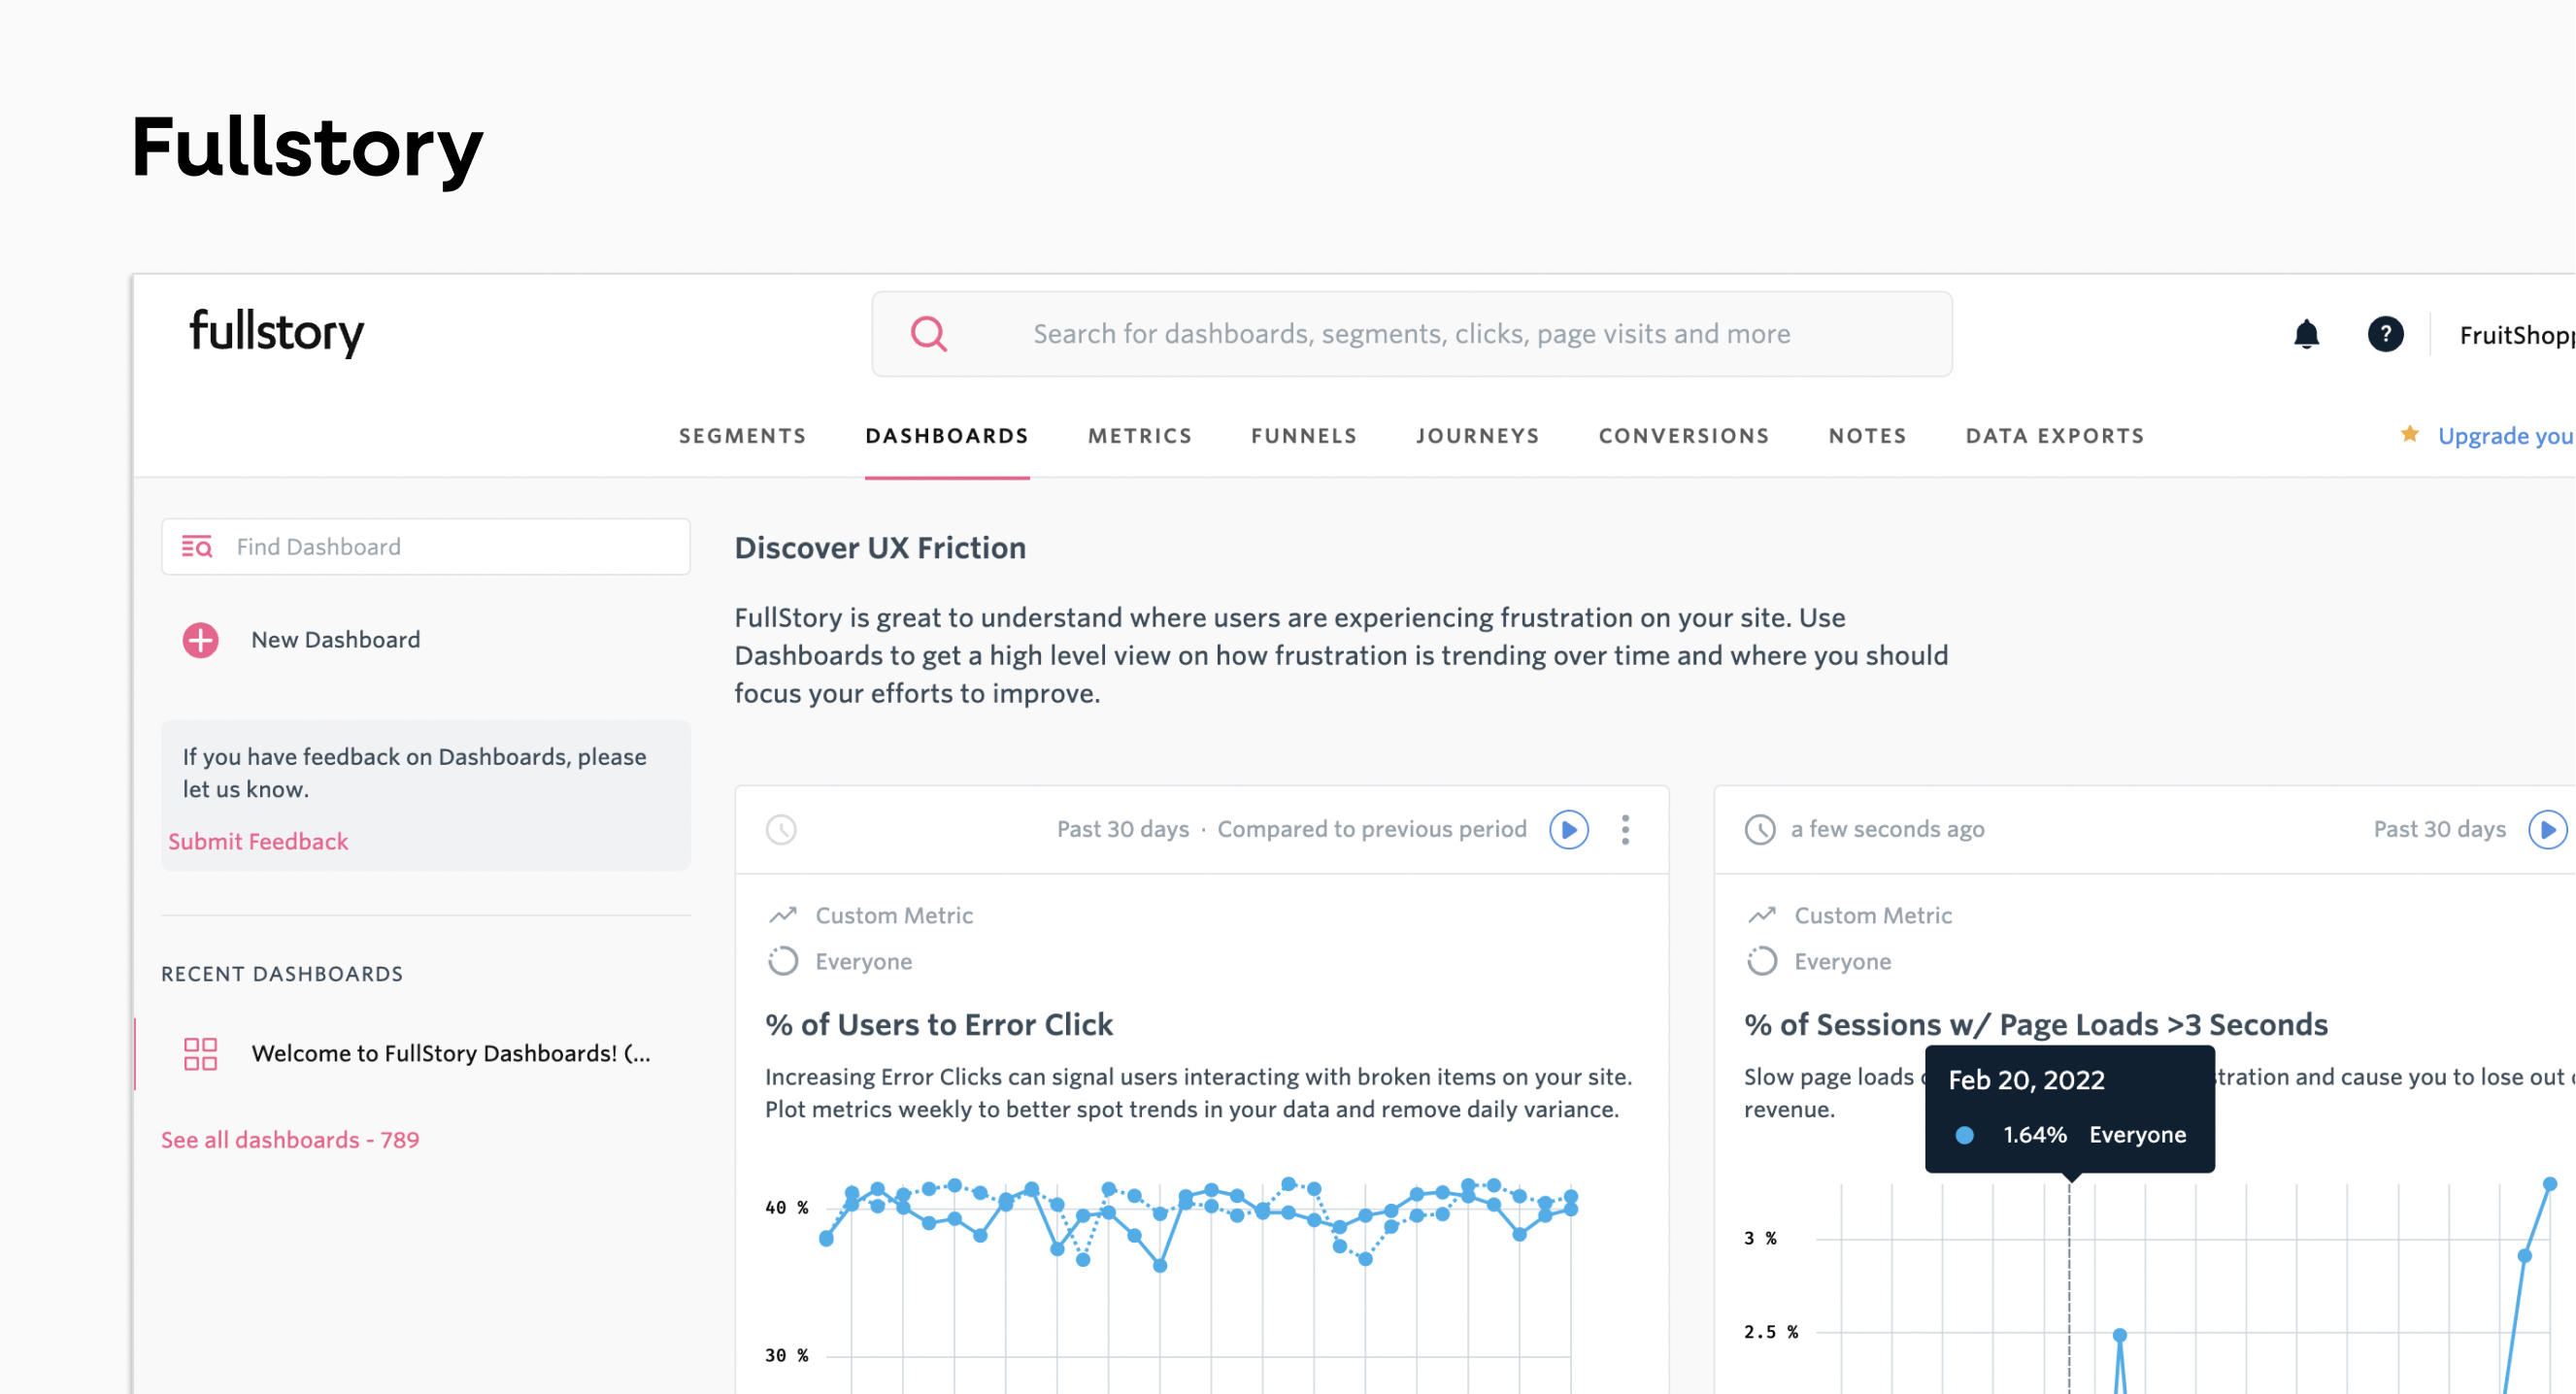Click the Upgrade star icon

coord(2409,434)
